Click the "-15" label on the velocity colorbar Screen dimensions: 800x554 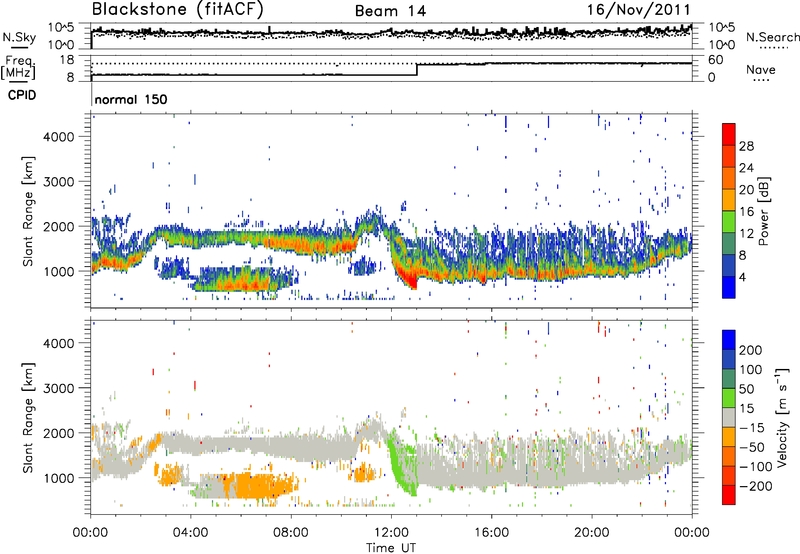[752, 428]
